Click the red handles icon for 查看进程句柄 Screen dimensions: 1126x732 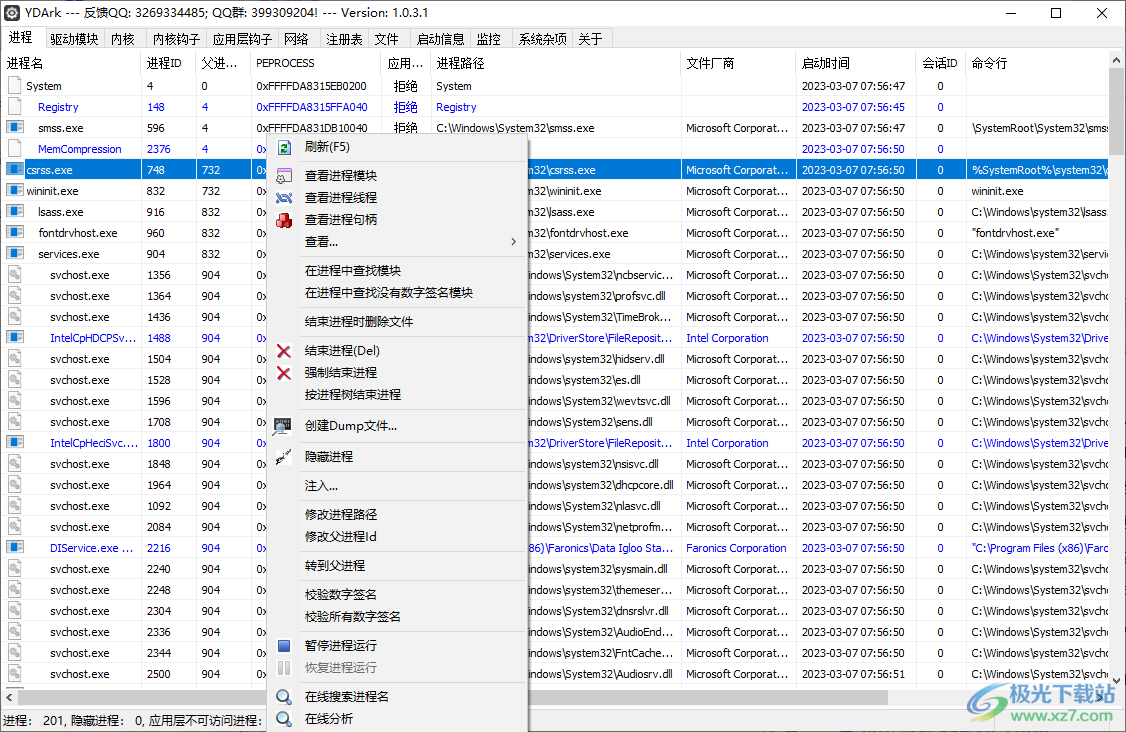pos(284,220)
